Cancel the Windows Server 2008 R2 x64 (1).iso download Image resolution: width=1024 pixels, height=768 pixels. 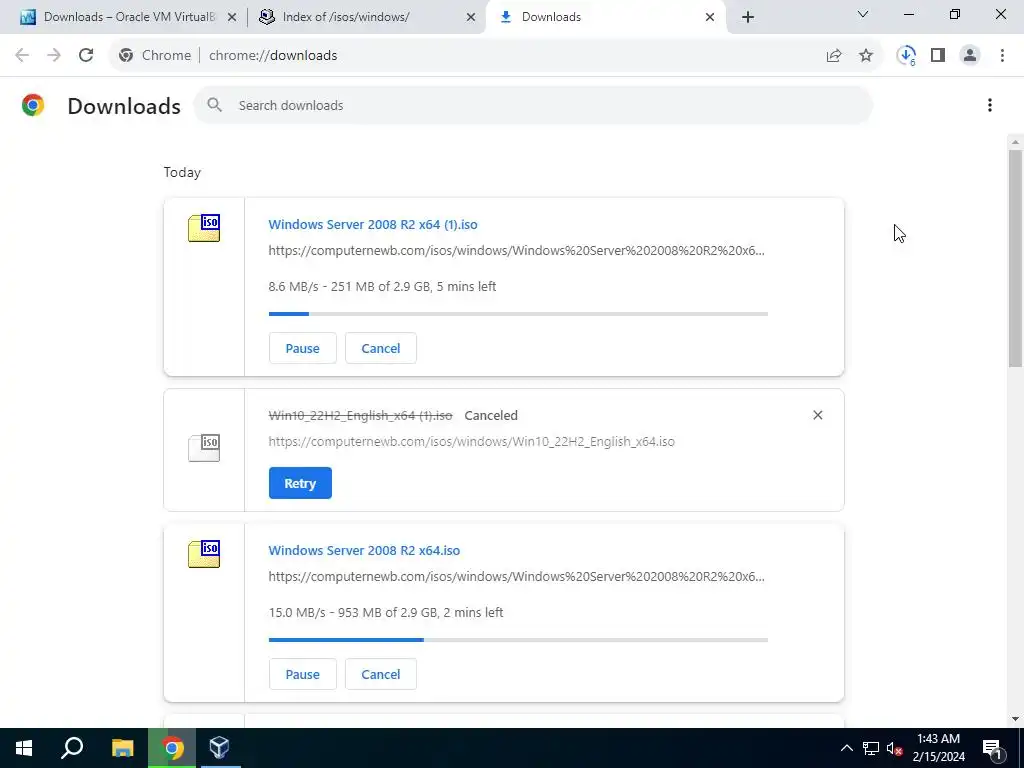click(381, 348)
